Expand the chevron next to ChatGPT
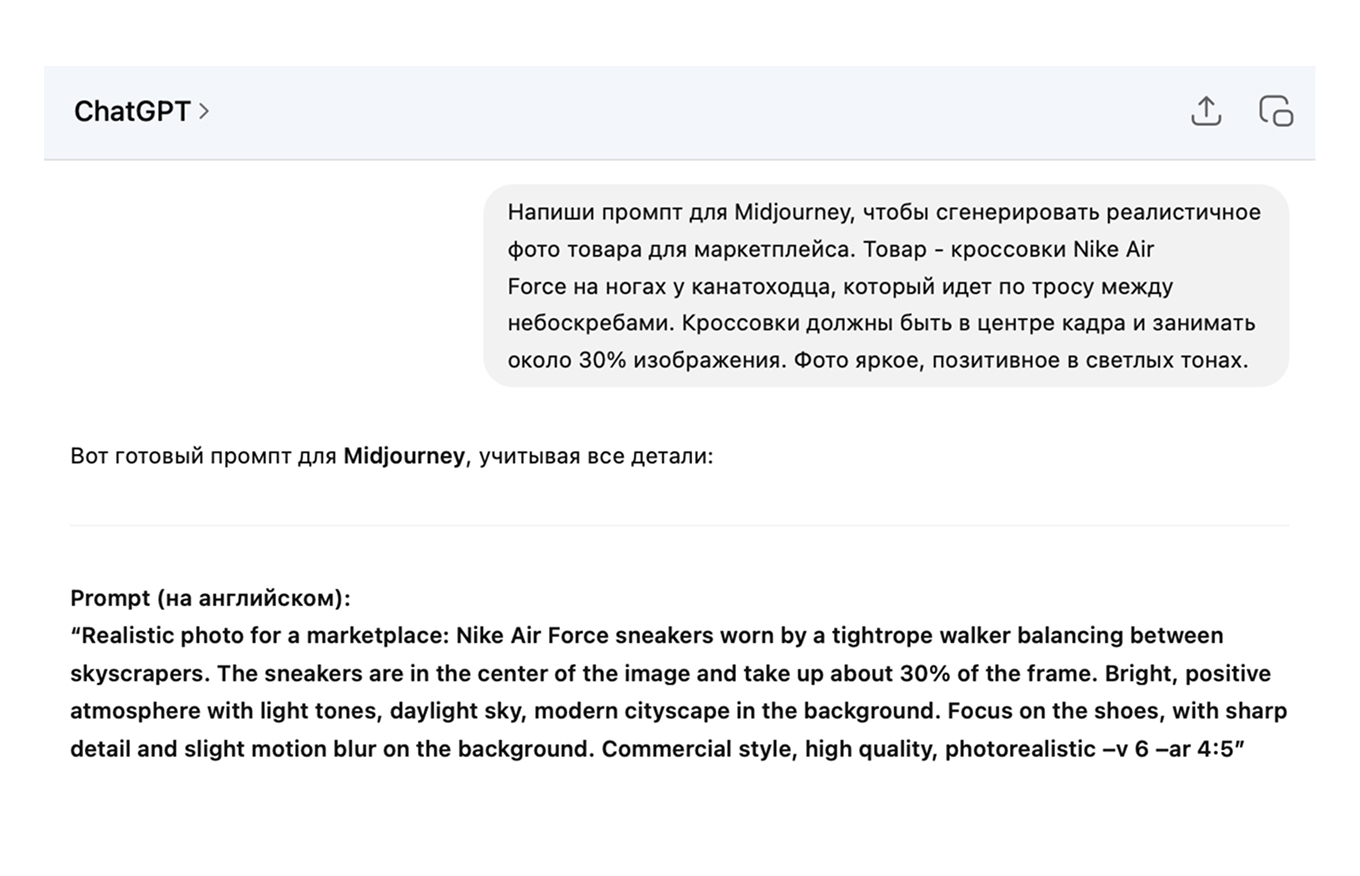Screen dimensions: 1360x876 click(x=204, y=111)
